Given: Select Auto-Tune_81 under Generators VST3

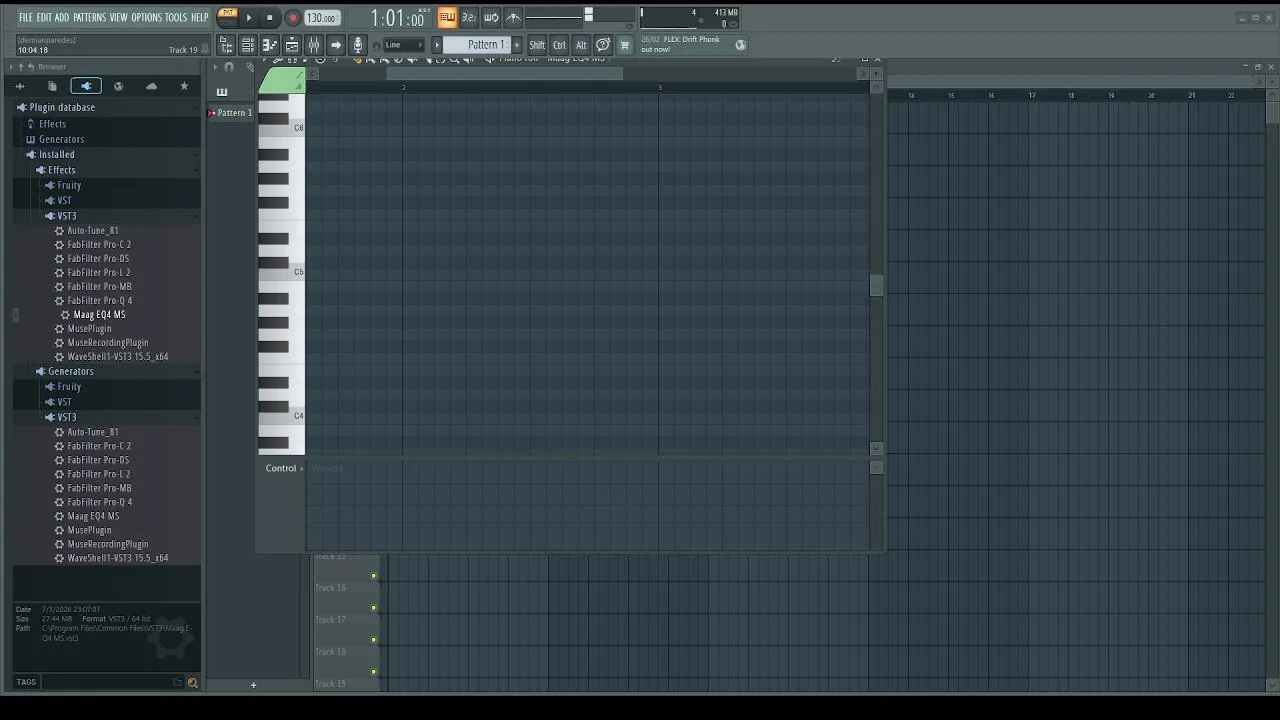Looking at the screenshot, I should (x=93, y=432).
